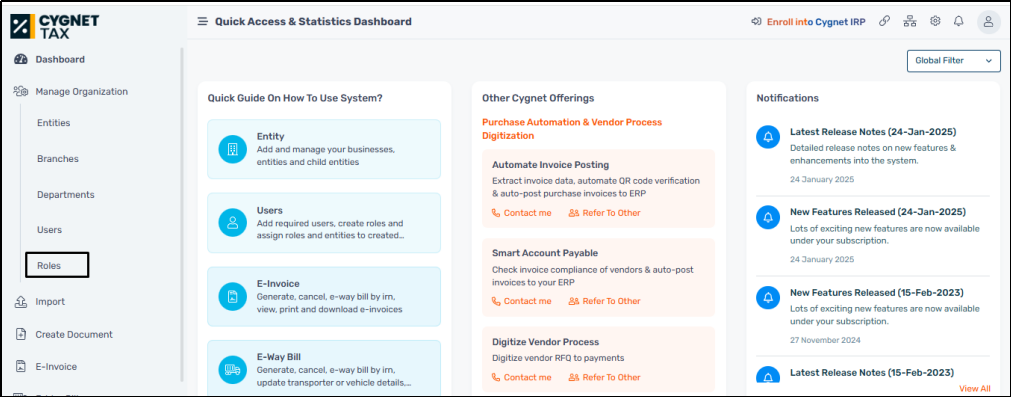Screen dimensions: 1011x397
Task: Collapse sidebar with the hamburger menu icon
Action: click(202, 21)
